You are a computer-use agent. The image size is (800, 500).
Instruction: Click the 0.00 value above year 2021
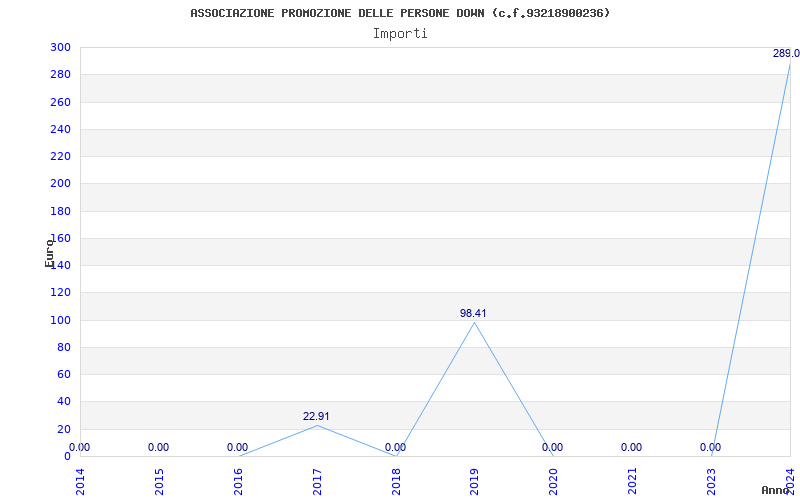[x=632, y=447]
